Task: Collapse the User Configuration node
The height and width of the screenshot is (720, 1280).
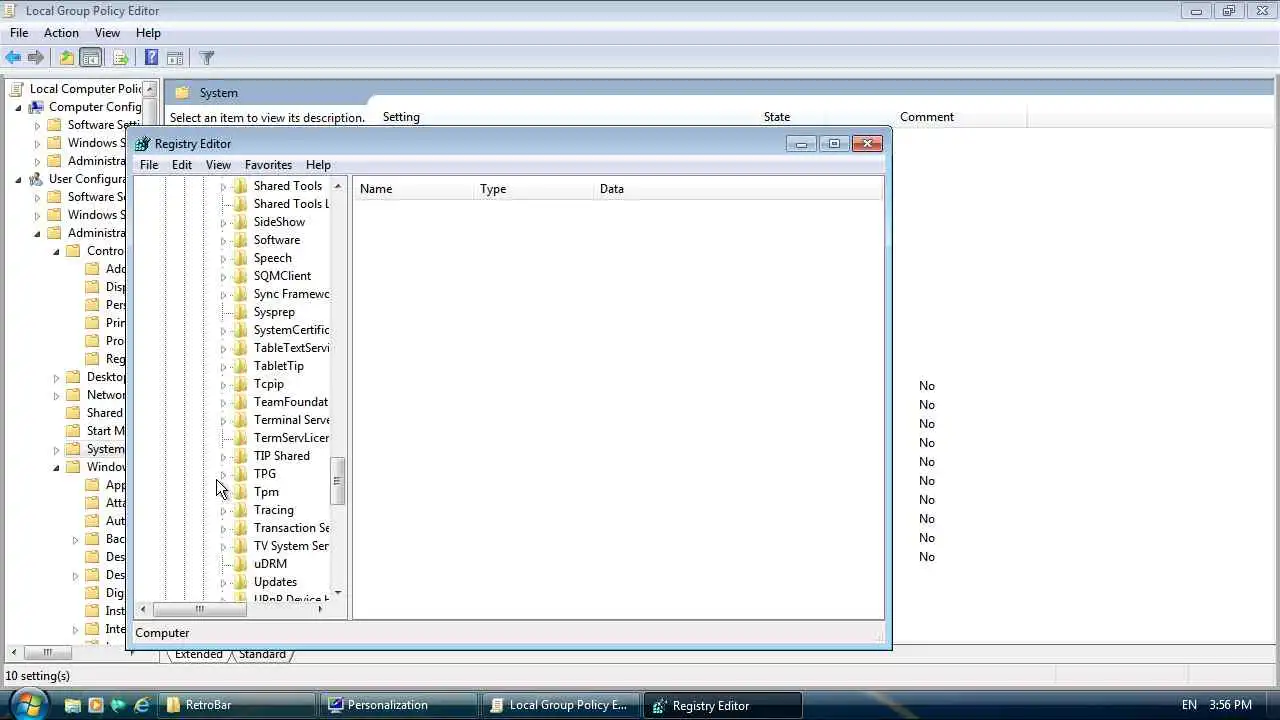Action: [x=18, y=179]
